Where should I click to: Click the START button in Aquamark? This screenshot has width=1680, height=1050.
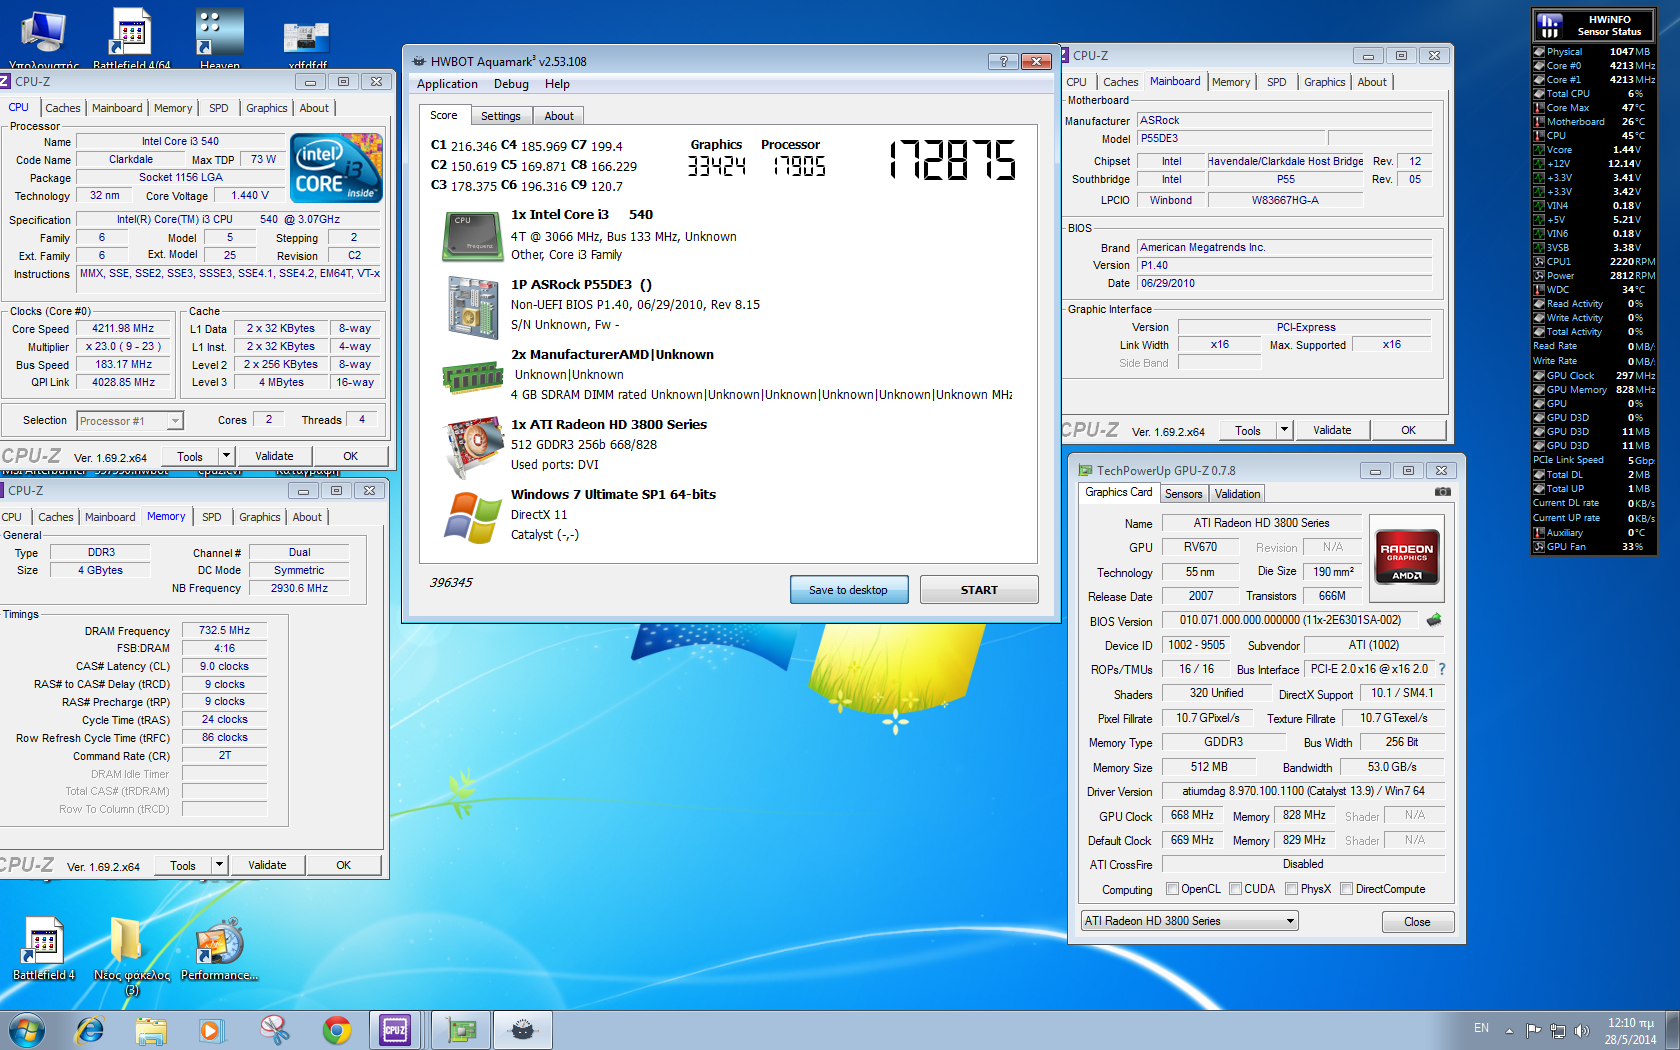tap(979, 590)
